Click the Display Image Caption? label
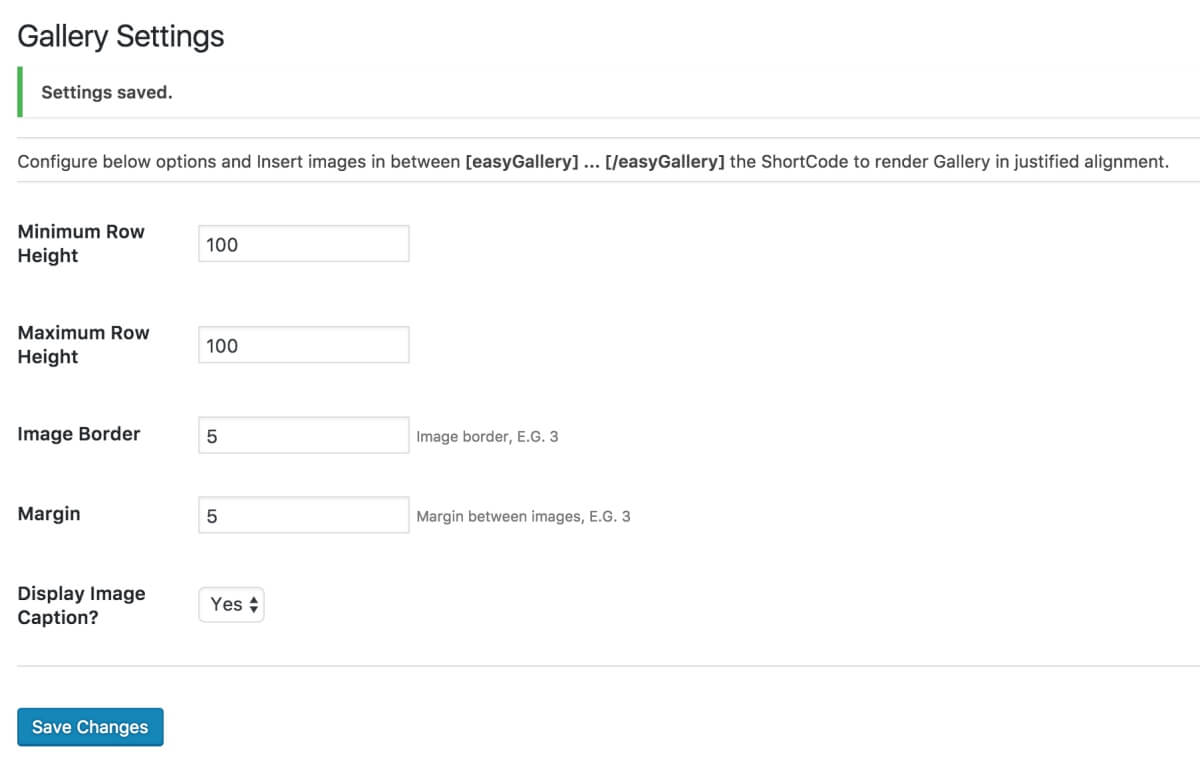Viewport: 1200px width, 781px height. coord(81,605)
